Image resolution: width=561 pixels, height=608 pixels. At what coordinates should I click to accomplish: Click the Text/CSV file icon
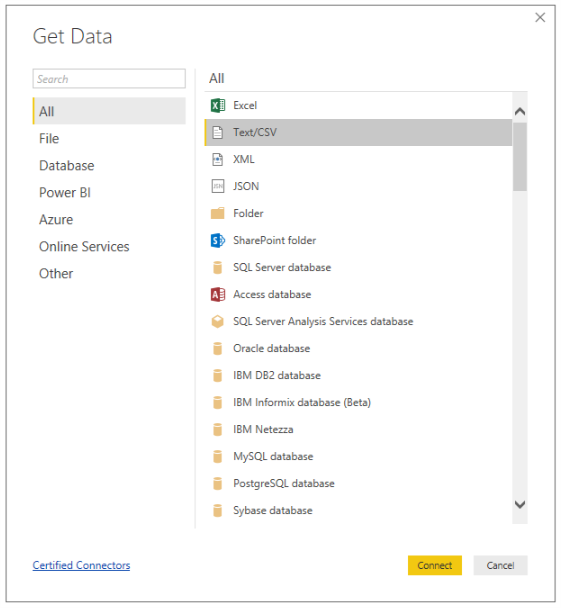(x=217, y=133)
